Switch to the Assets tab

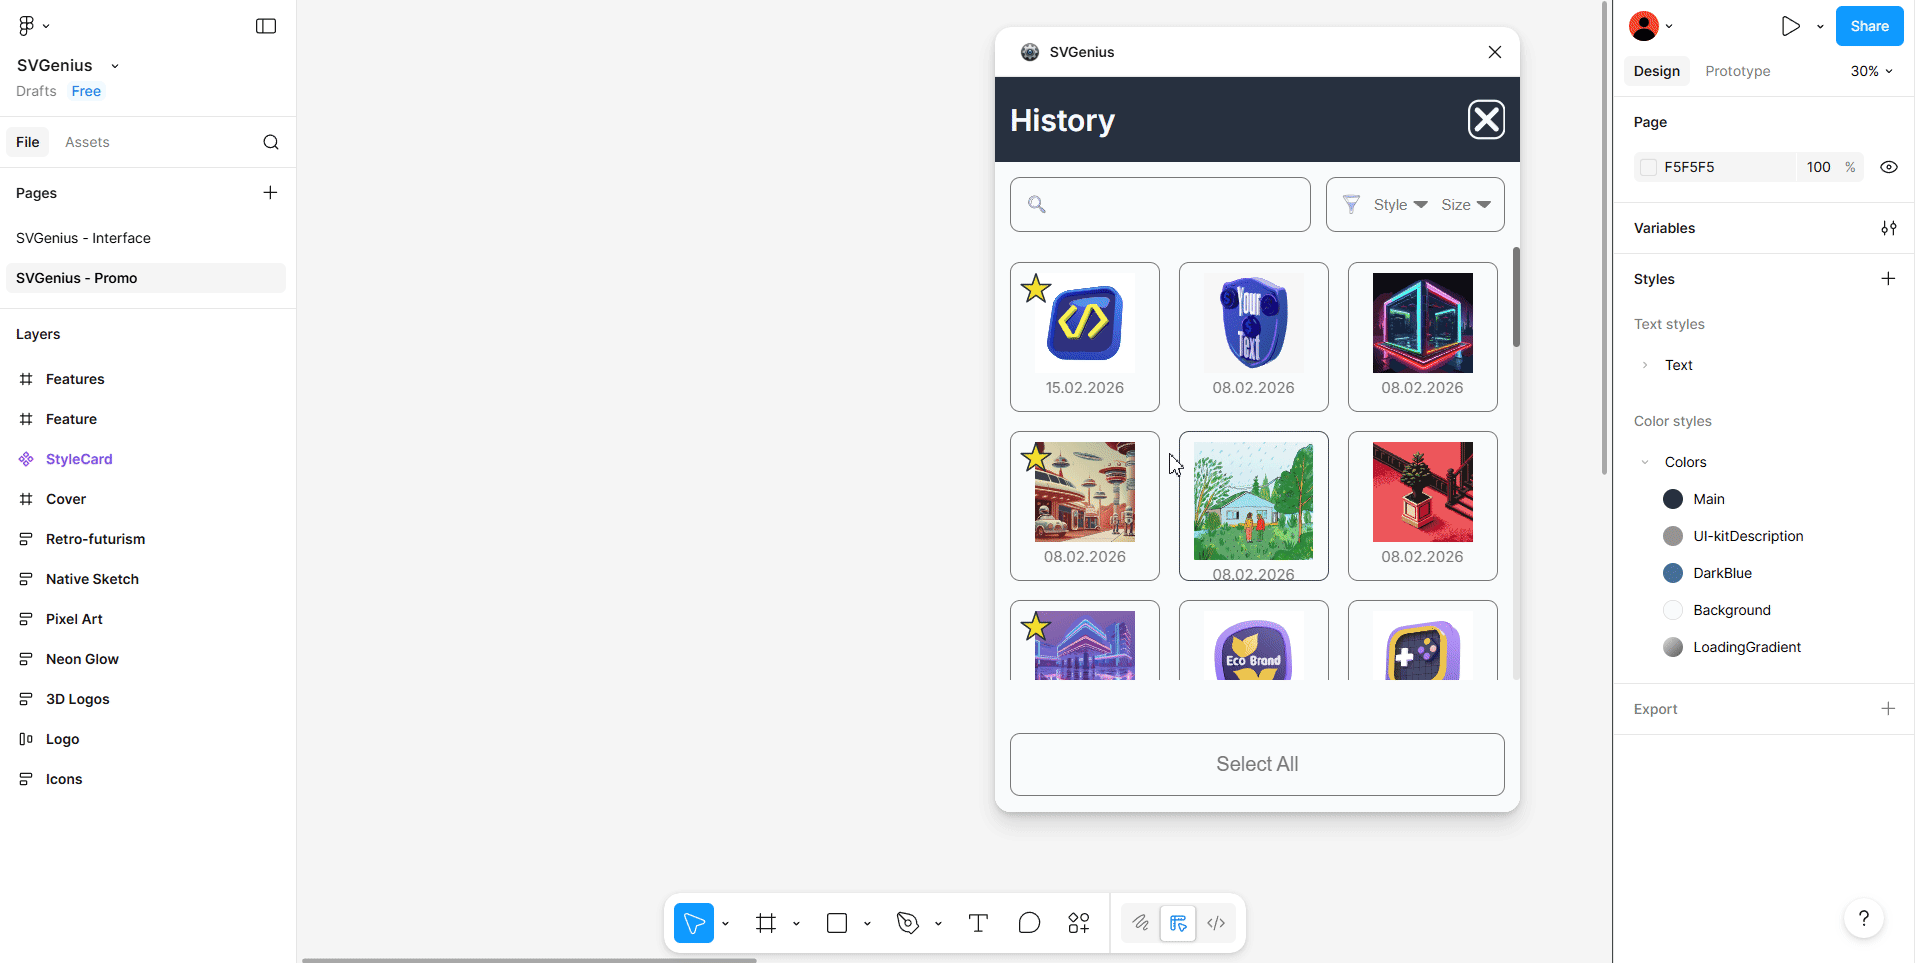tap(87, 142)
